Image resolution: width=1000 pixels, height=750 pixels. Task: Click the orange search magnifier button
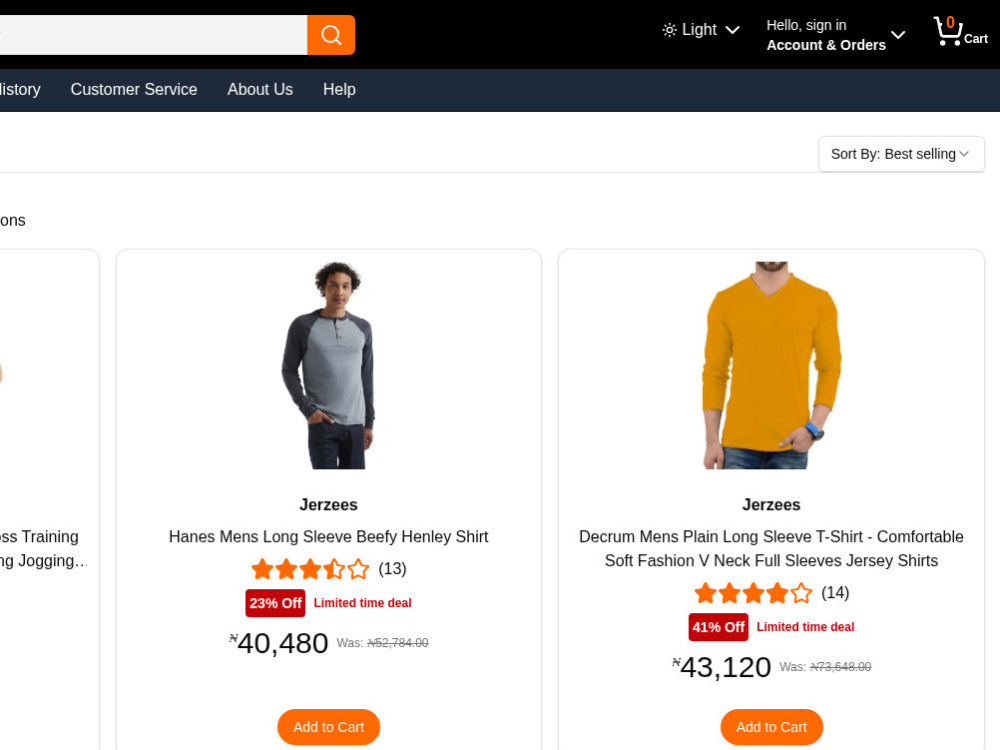(331, 34)
